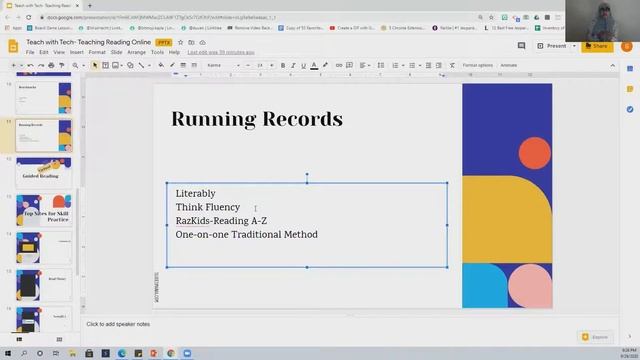Screen dimensions: 640x360
Task: Open the font family dropdown
Action: pyautogui.click(x=223, y=65)
